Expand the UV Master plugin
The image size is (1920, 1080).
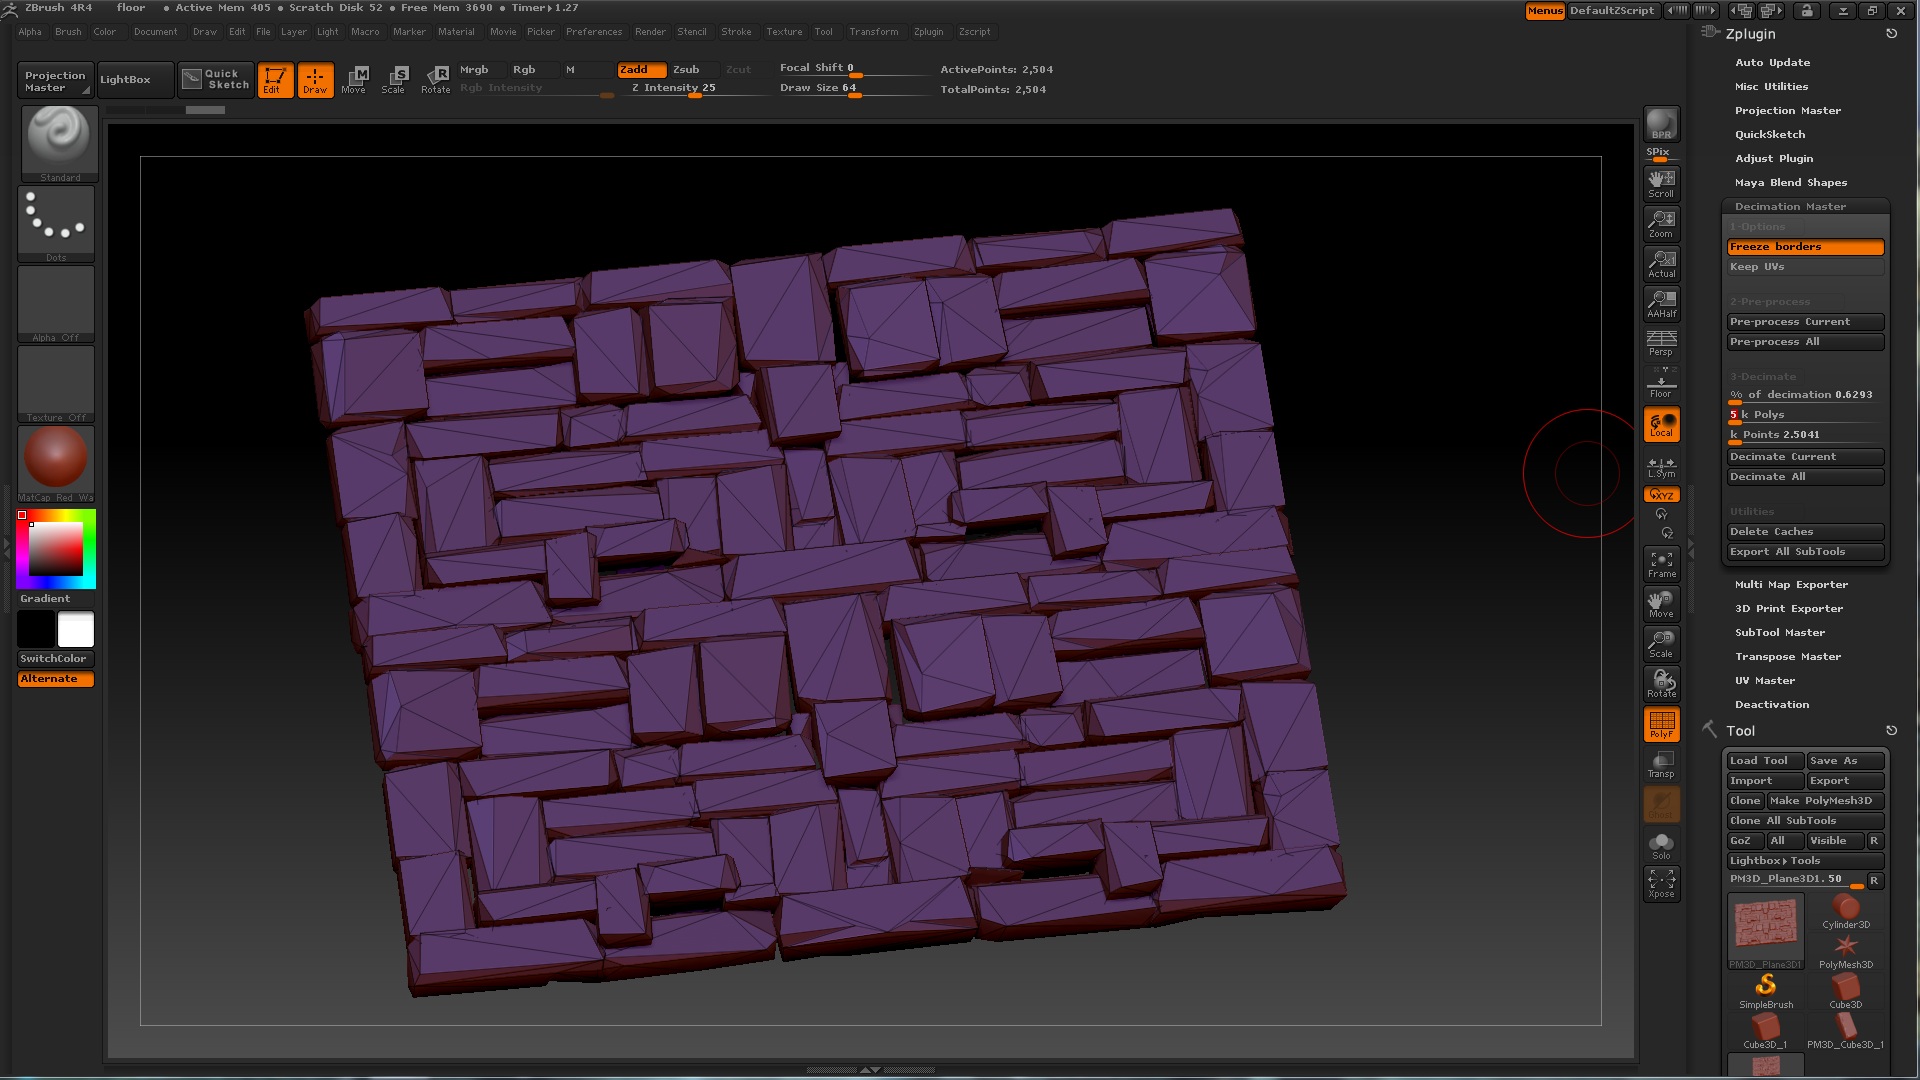(x=1764, y=681)
